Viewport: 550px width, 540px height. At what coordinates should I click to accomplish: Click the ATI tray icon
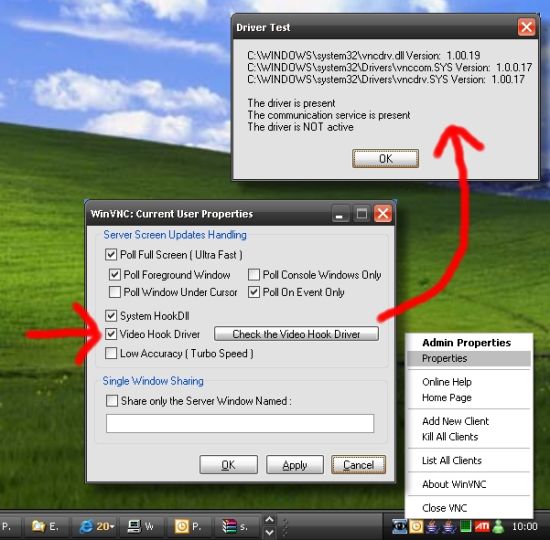click(x=482, y=526)
